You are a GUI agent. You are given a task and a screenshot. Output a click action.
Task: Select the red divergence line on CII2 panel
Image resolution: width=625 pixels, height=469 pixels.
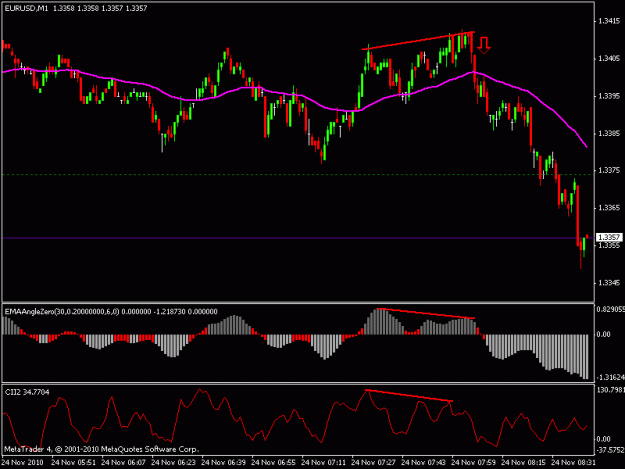pyautogui.click(x=409, y=395)
